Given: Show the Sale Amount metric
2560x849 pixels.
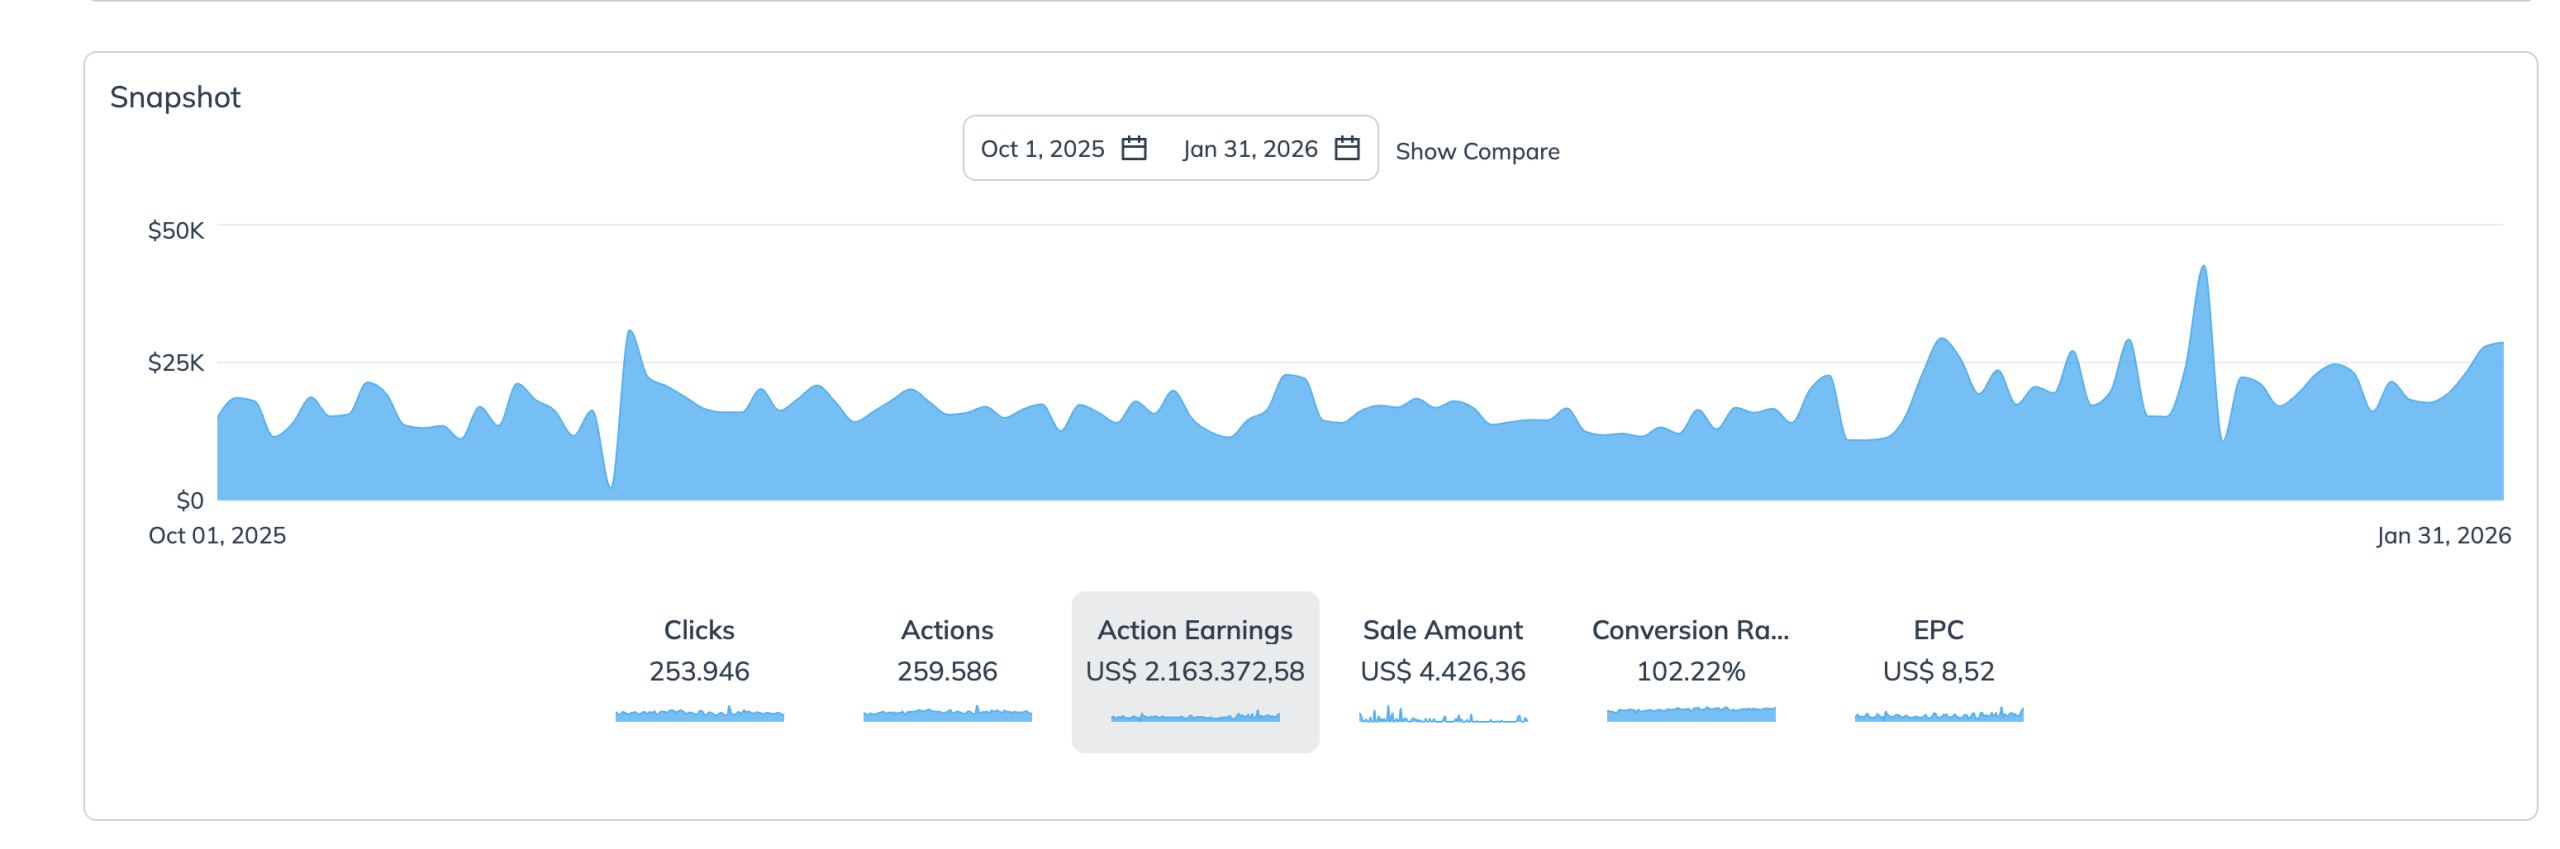Looking at the screenshot, I should click(x=1442, y=630).
